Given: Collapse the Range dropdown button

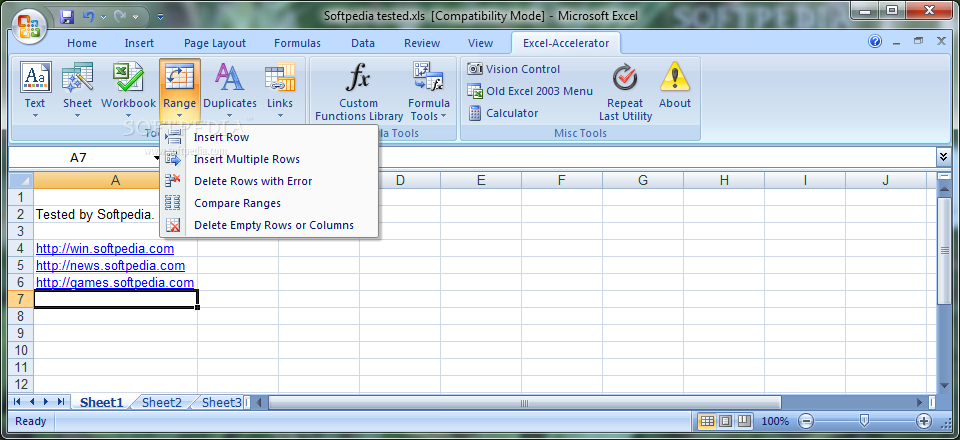Looking at the screenshot, I should [179, 90].
